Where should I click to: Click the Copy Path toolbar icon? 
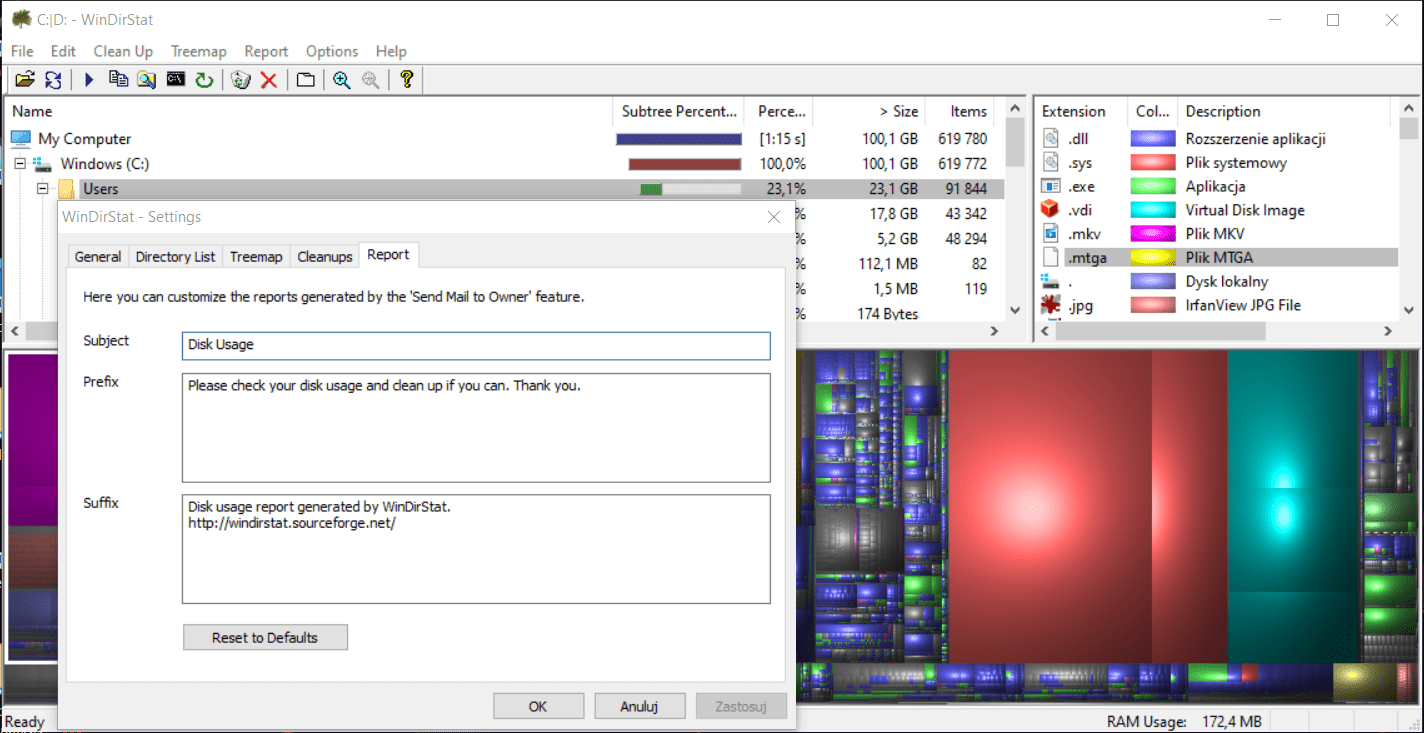pyautogui.click(x=118, y=80)
